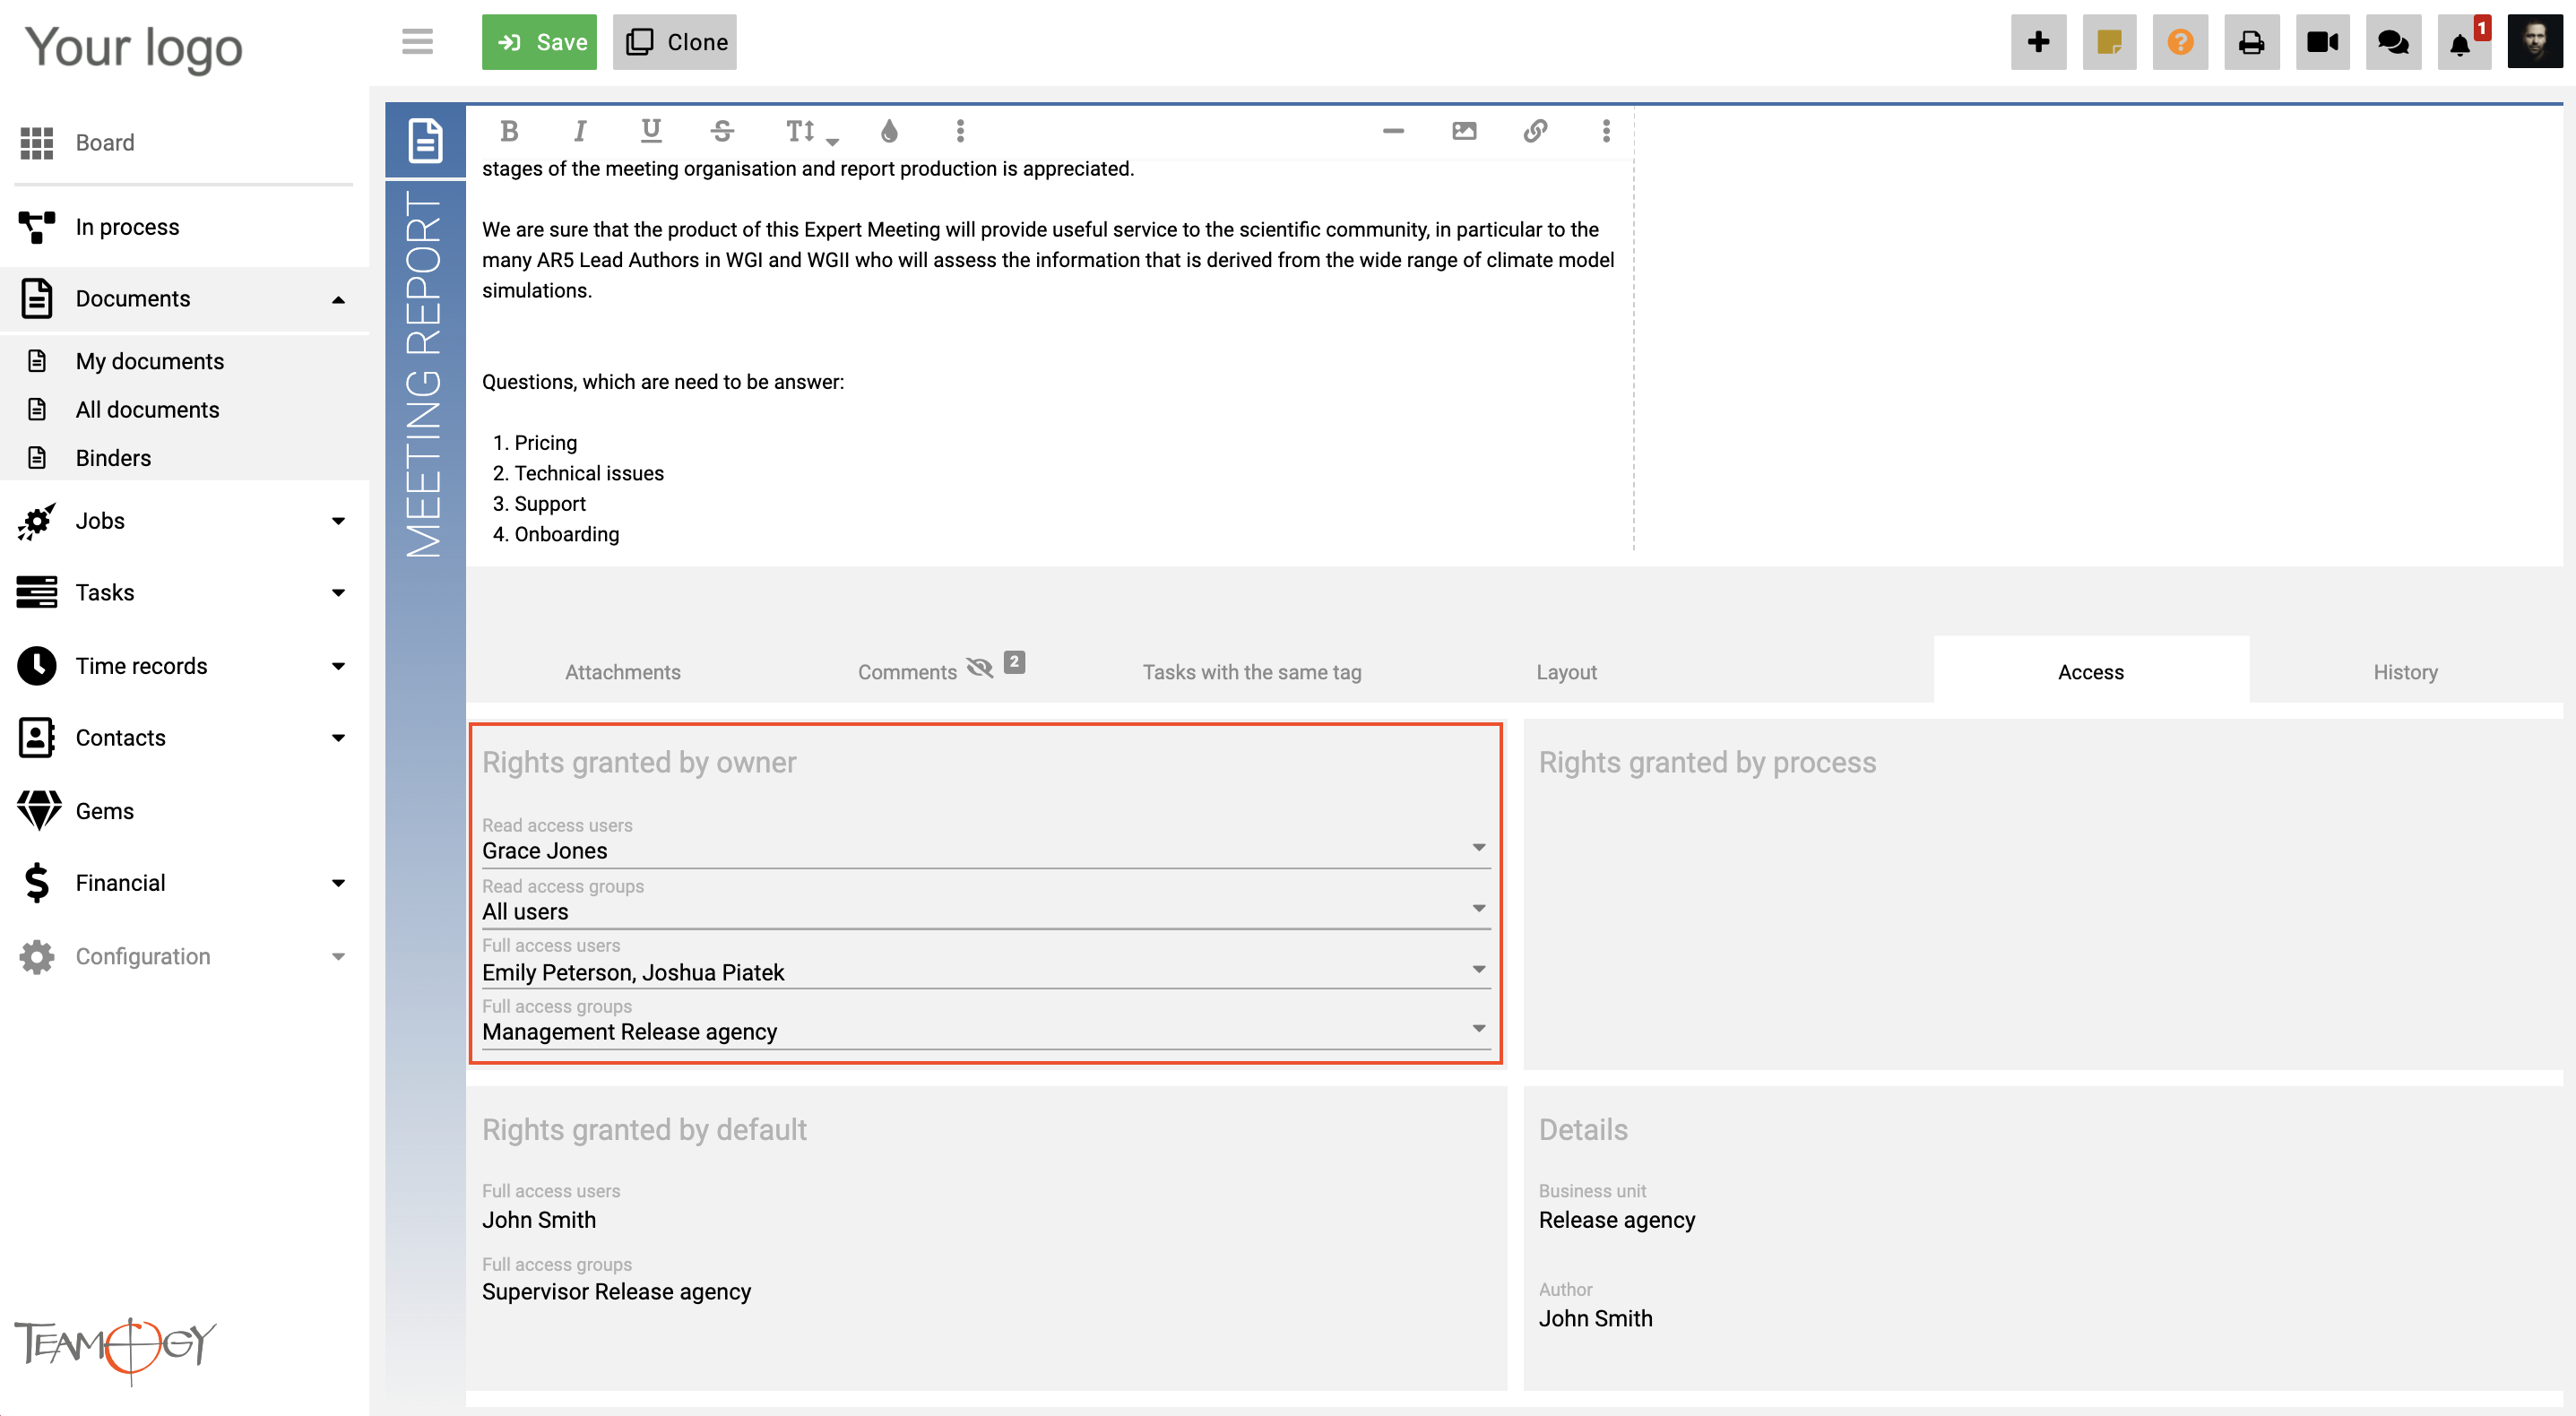Click the notification bell icon
2576x1416 pixels.
coord(2463,40)
